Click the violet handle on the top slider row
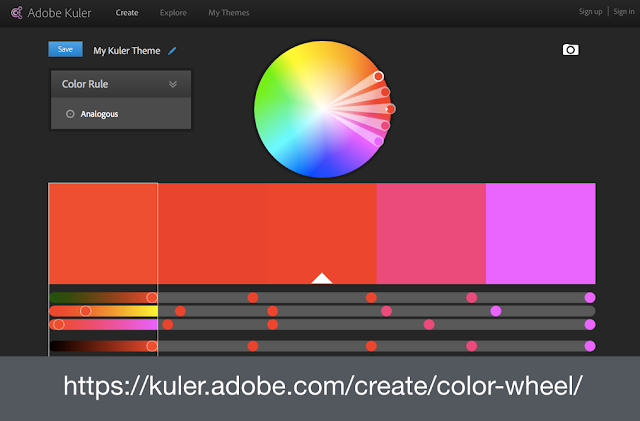Viewport: 640px width, 421px height. pos(590,298)
